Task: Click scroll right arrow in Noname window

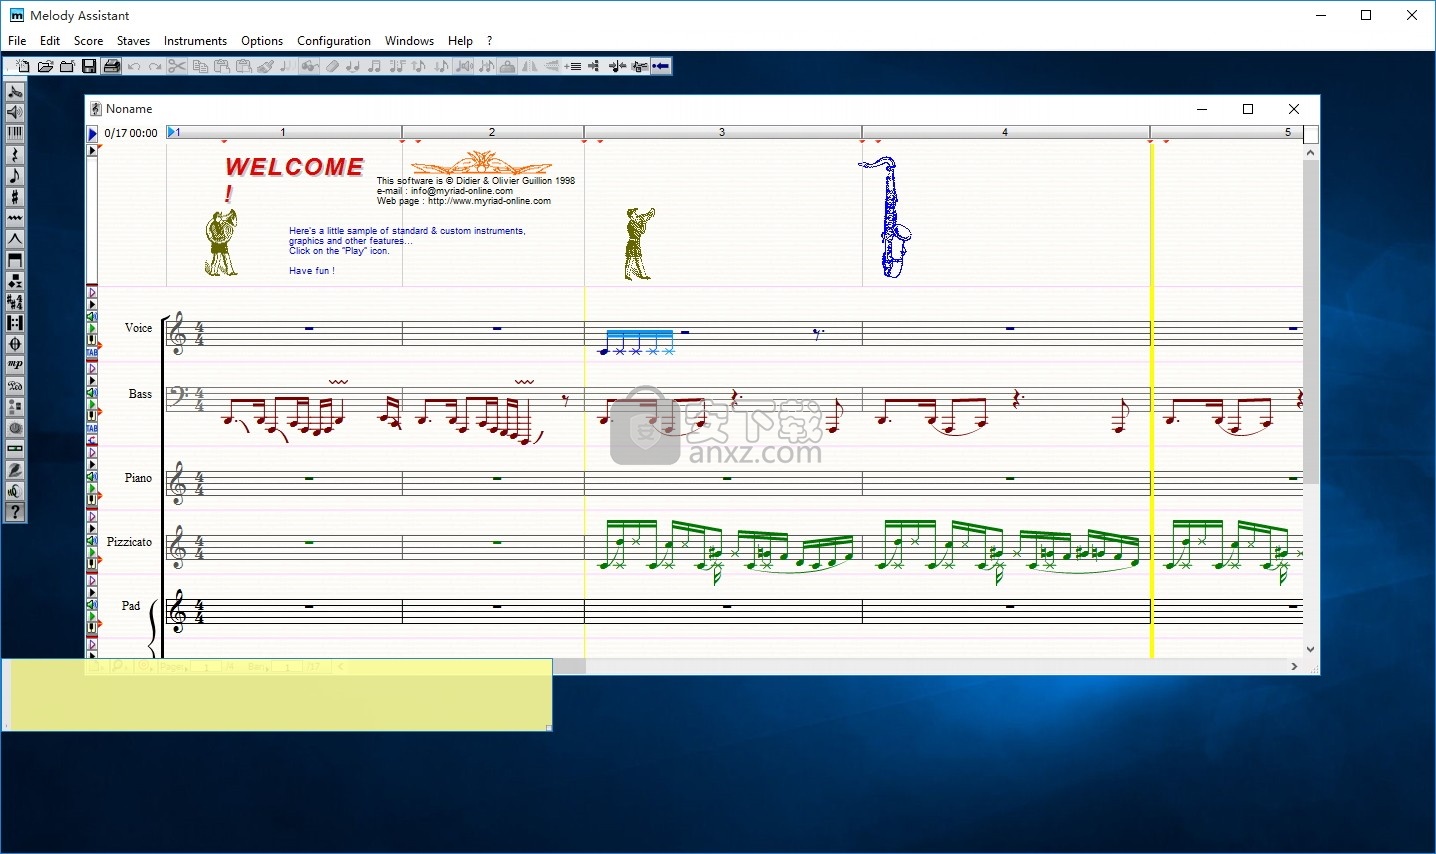Action: coord(1295,666)
